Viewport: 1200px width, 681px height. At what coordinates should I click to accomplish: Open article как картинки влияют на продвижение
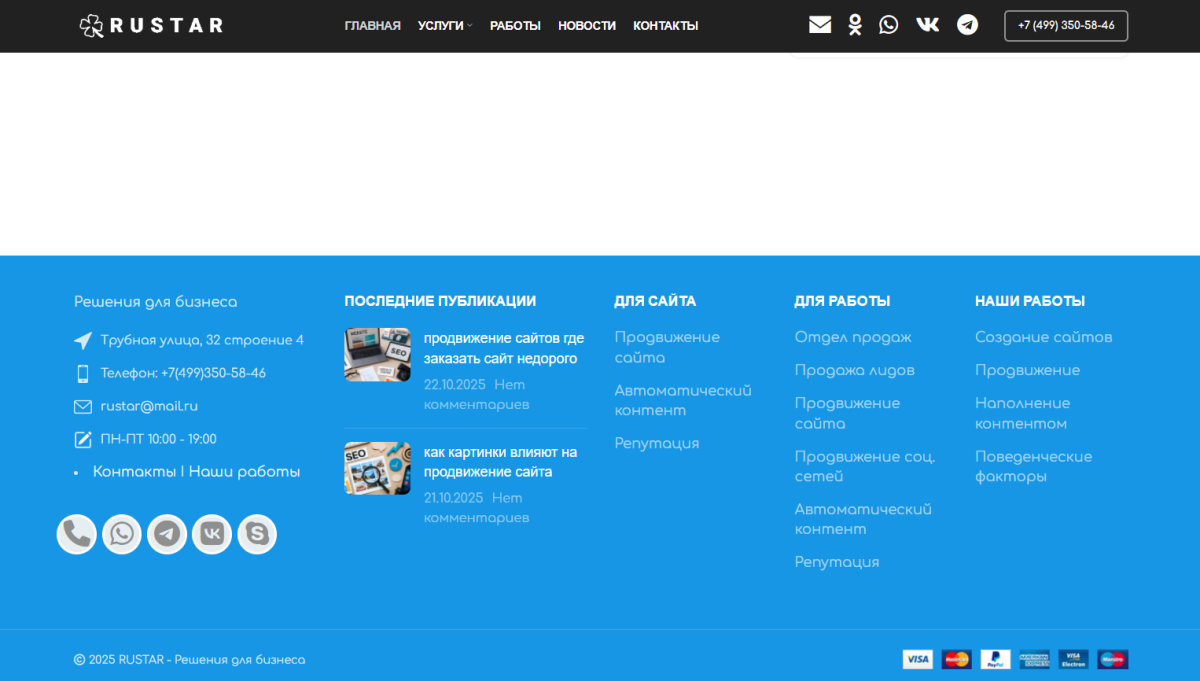pos(500,462)
